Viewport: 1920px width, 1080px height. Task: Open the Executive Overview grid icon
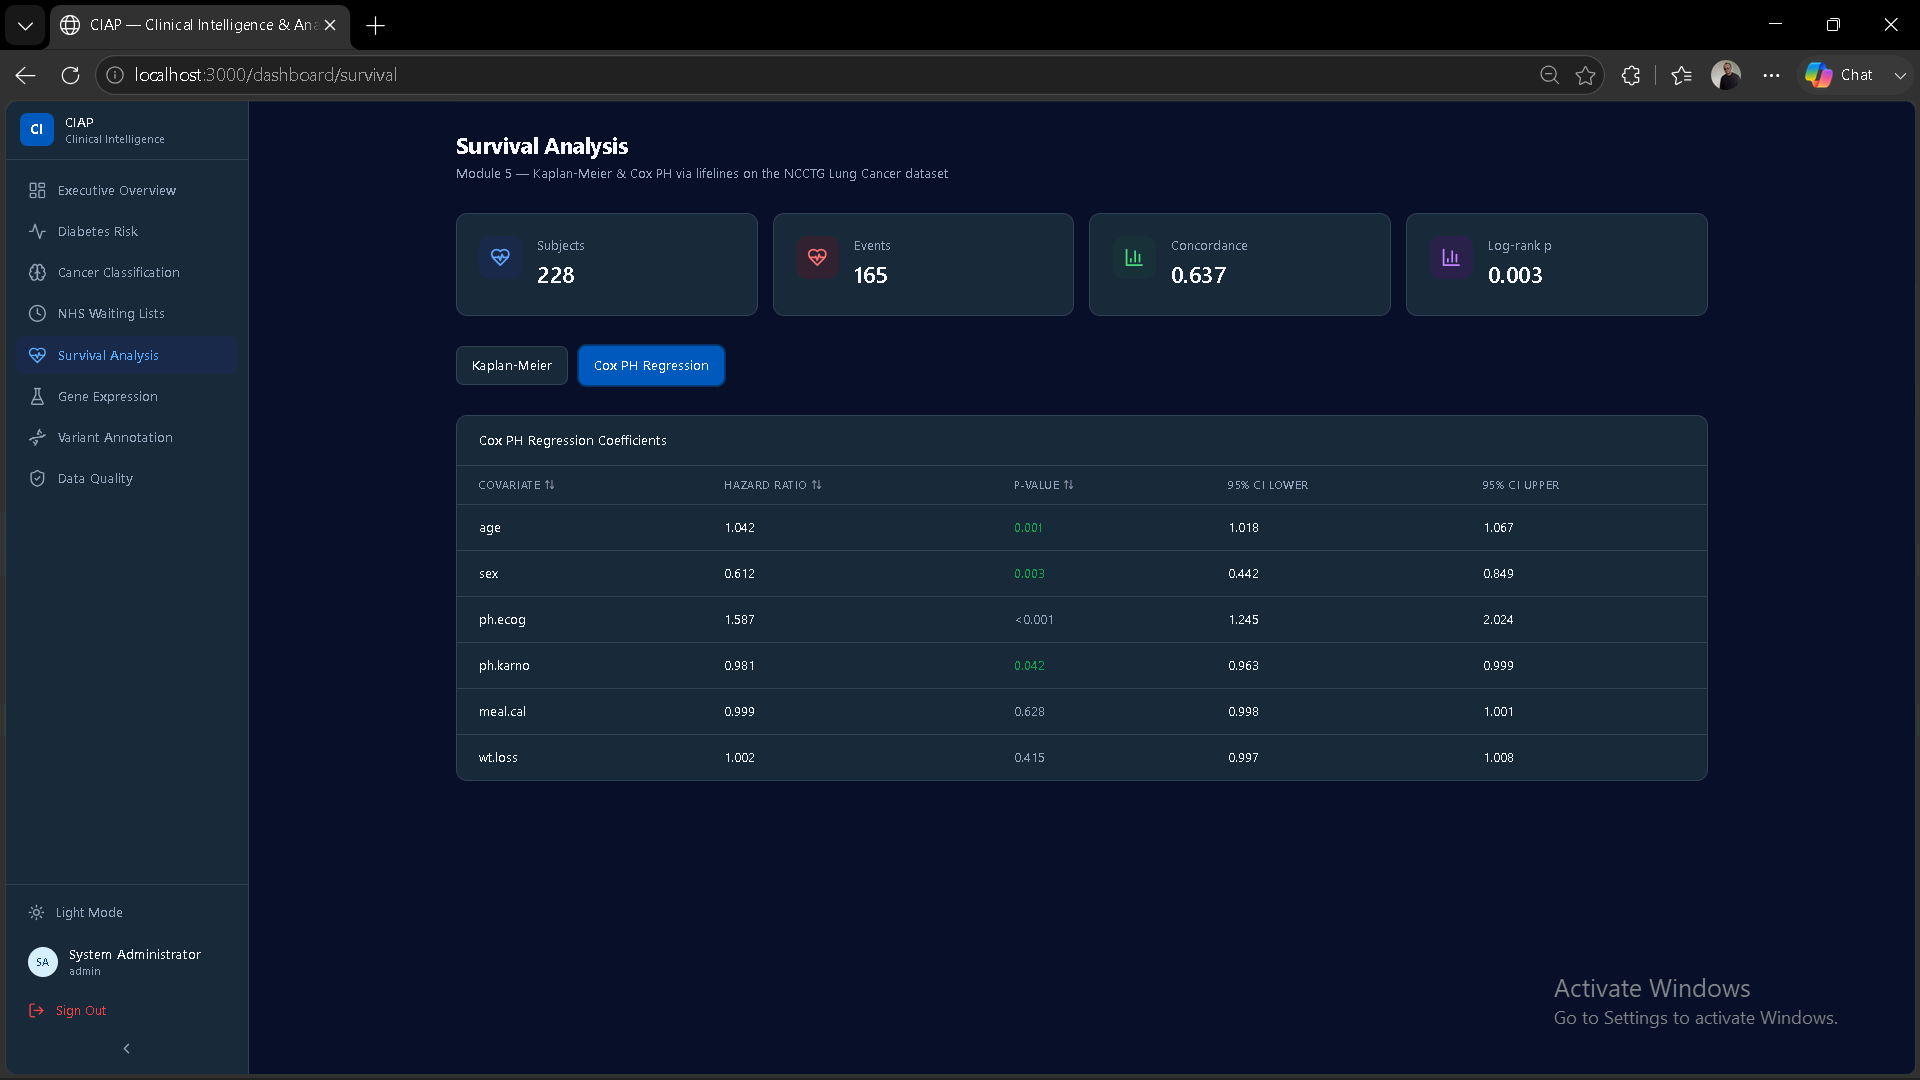(x=37, y=190)
